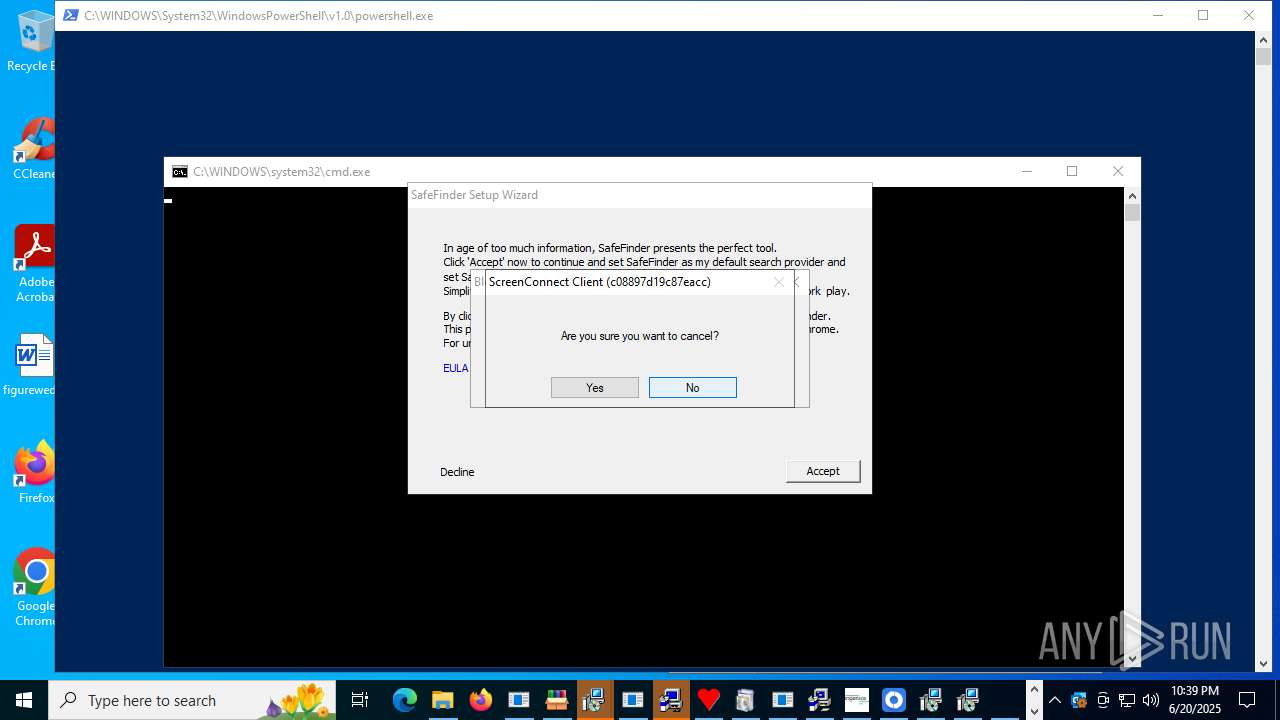The image size is (1280, 720).
Task: Open the red heart app on the taskbar
Action: [x=708, y=700]
